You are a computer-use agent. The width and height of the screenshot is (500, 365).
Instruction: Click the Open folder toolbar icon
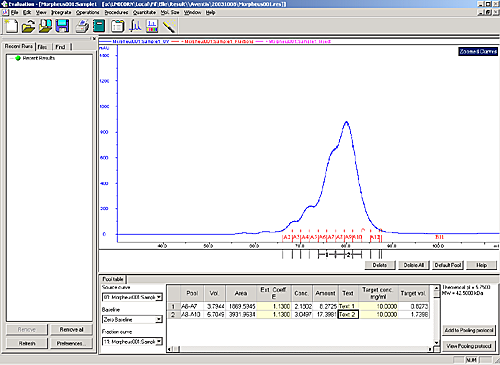pos(28,26)
